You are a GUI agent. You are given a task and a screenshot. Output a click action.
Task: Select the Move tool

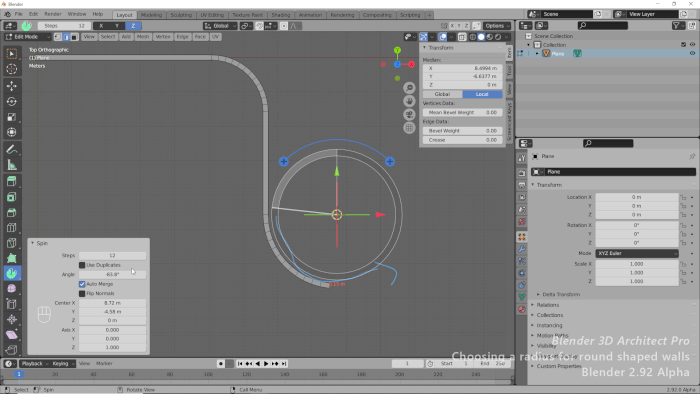(12, 86)
